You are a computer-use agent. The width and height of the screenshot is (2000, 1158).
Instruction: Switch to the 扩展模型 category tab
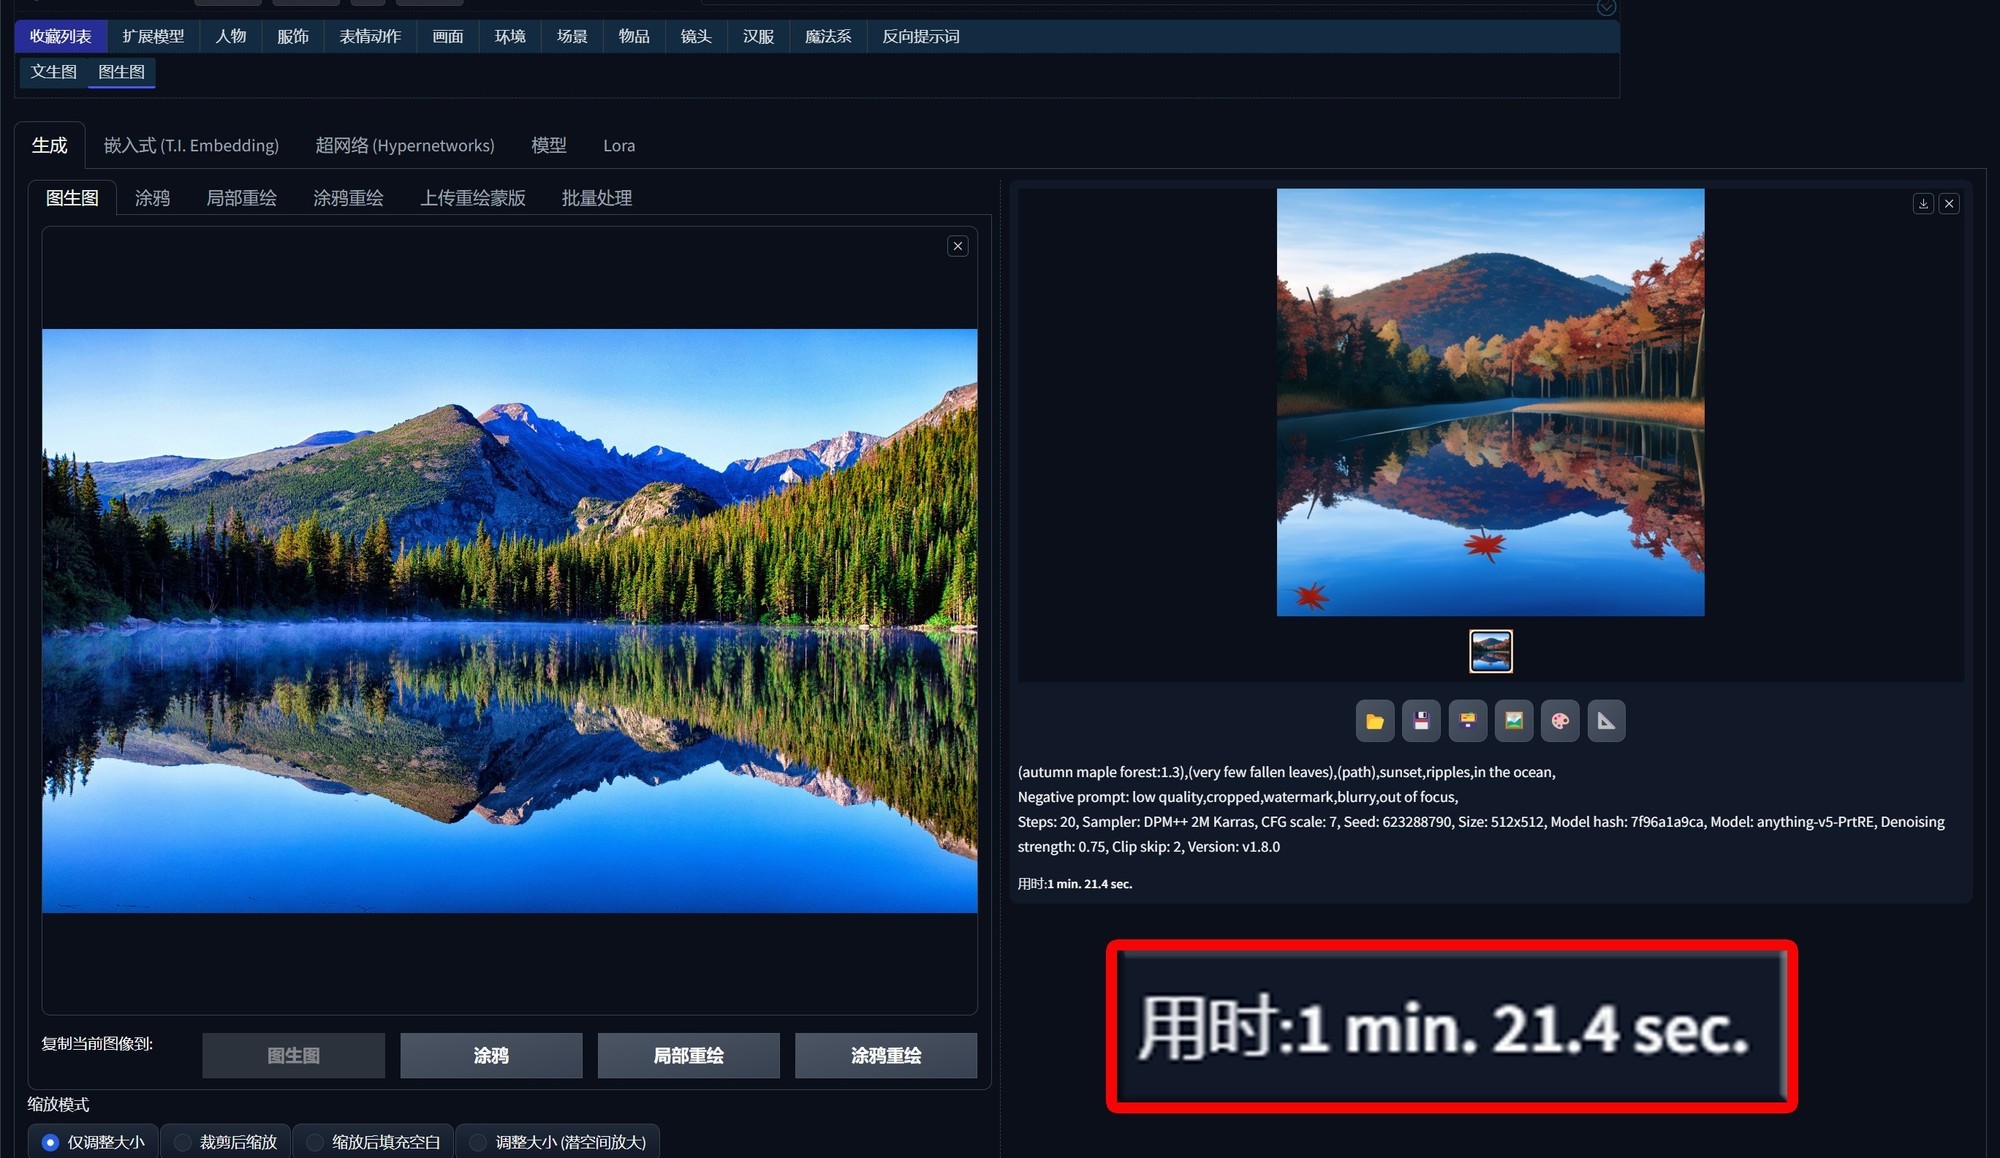[x=153, y=36]
